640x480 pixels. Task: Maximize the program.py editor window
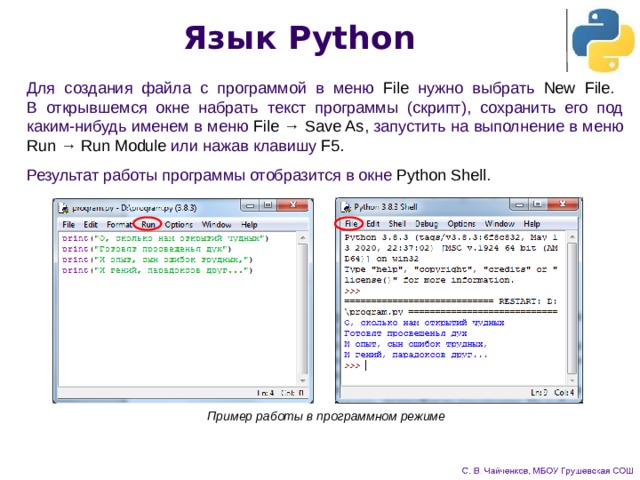268,205
